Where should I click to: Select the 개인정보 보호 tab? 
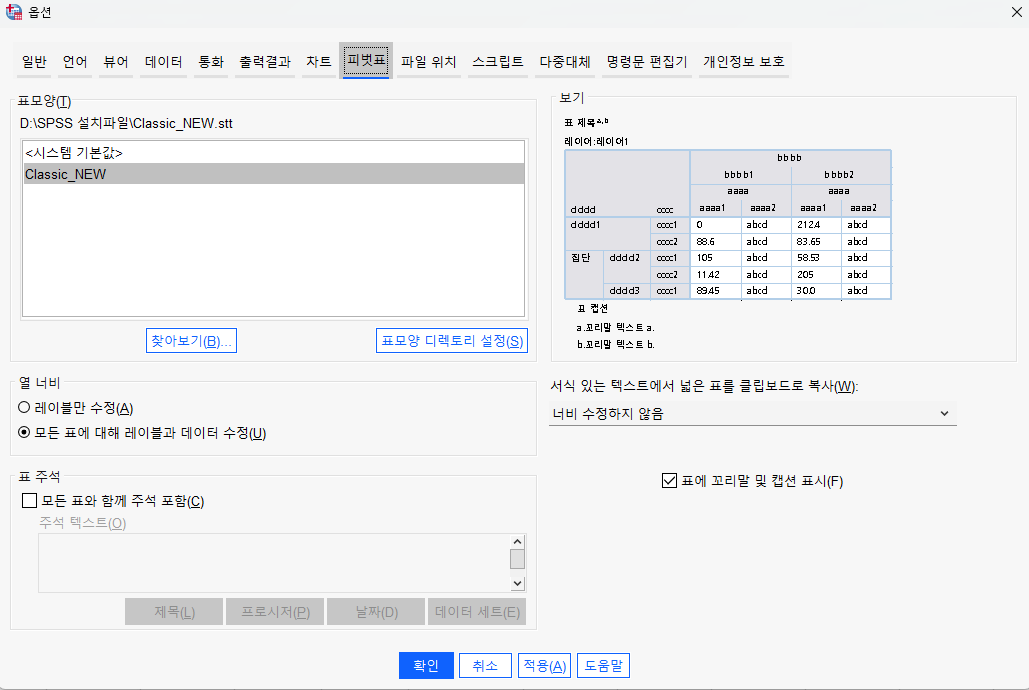pyautogui.click(x=744, y=62)
